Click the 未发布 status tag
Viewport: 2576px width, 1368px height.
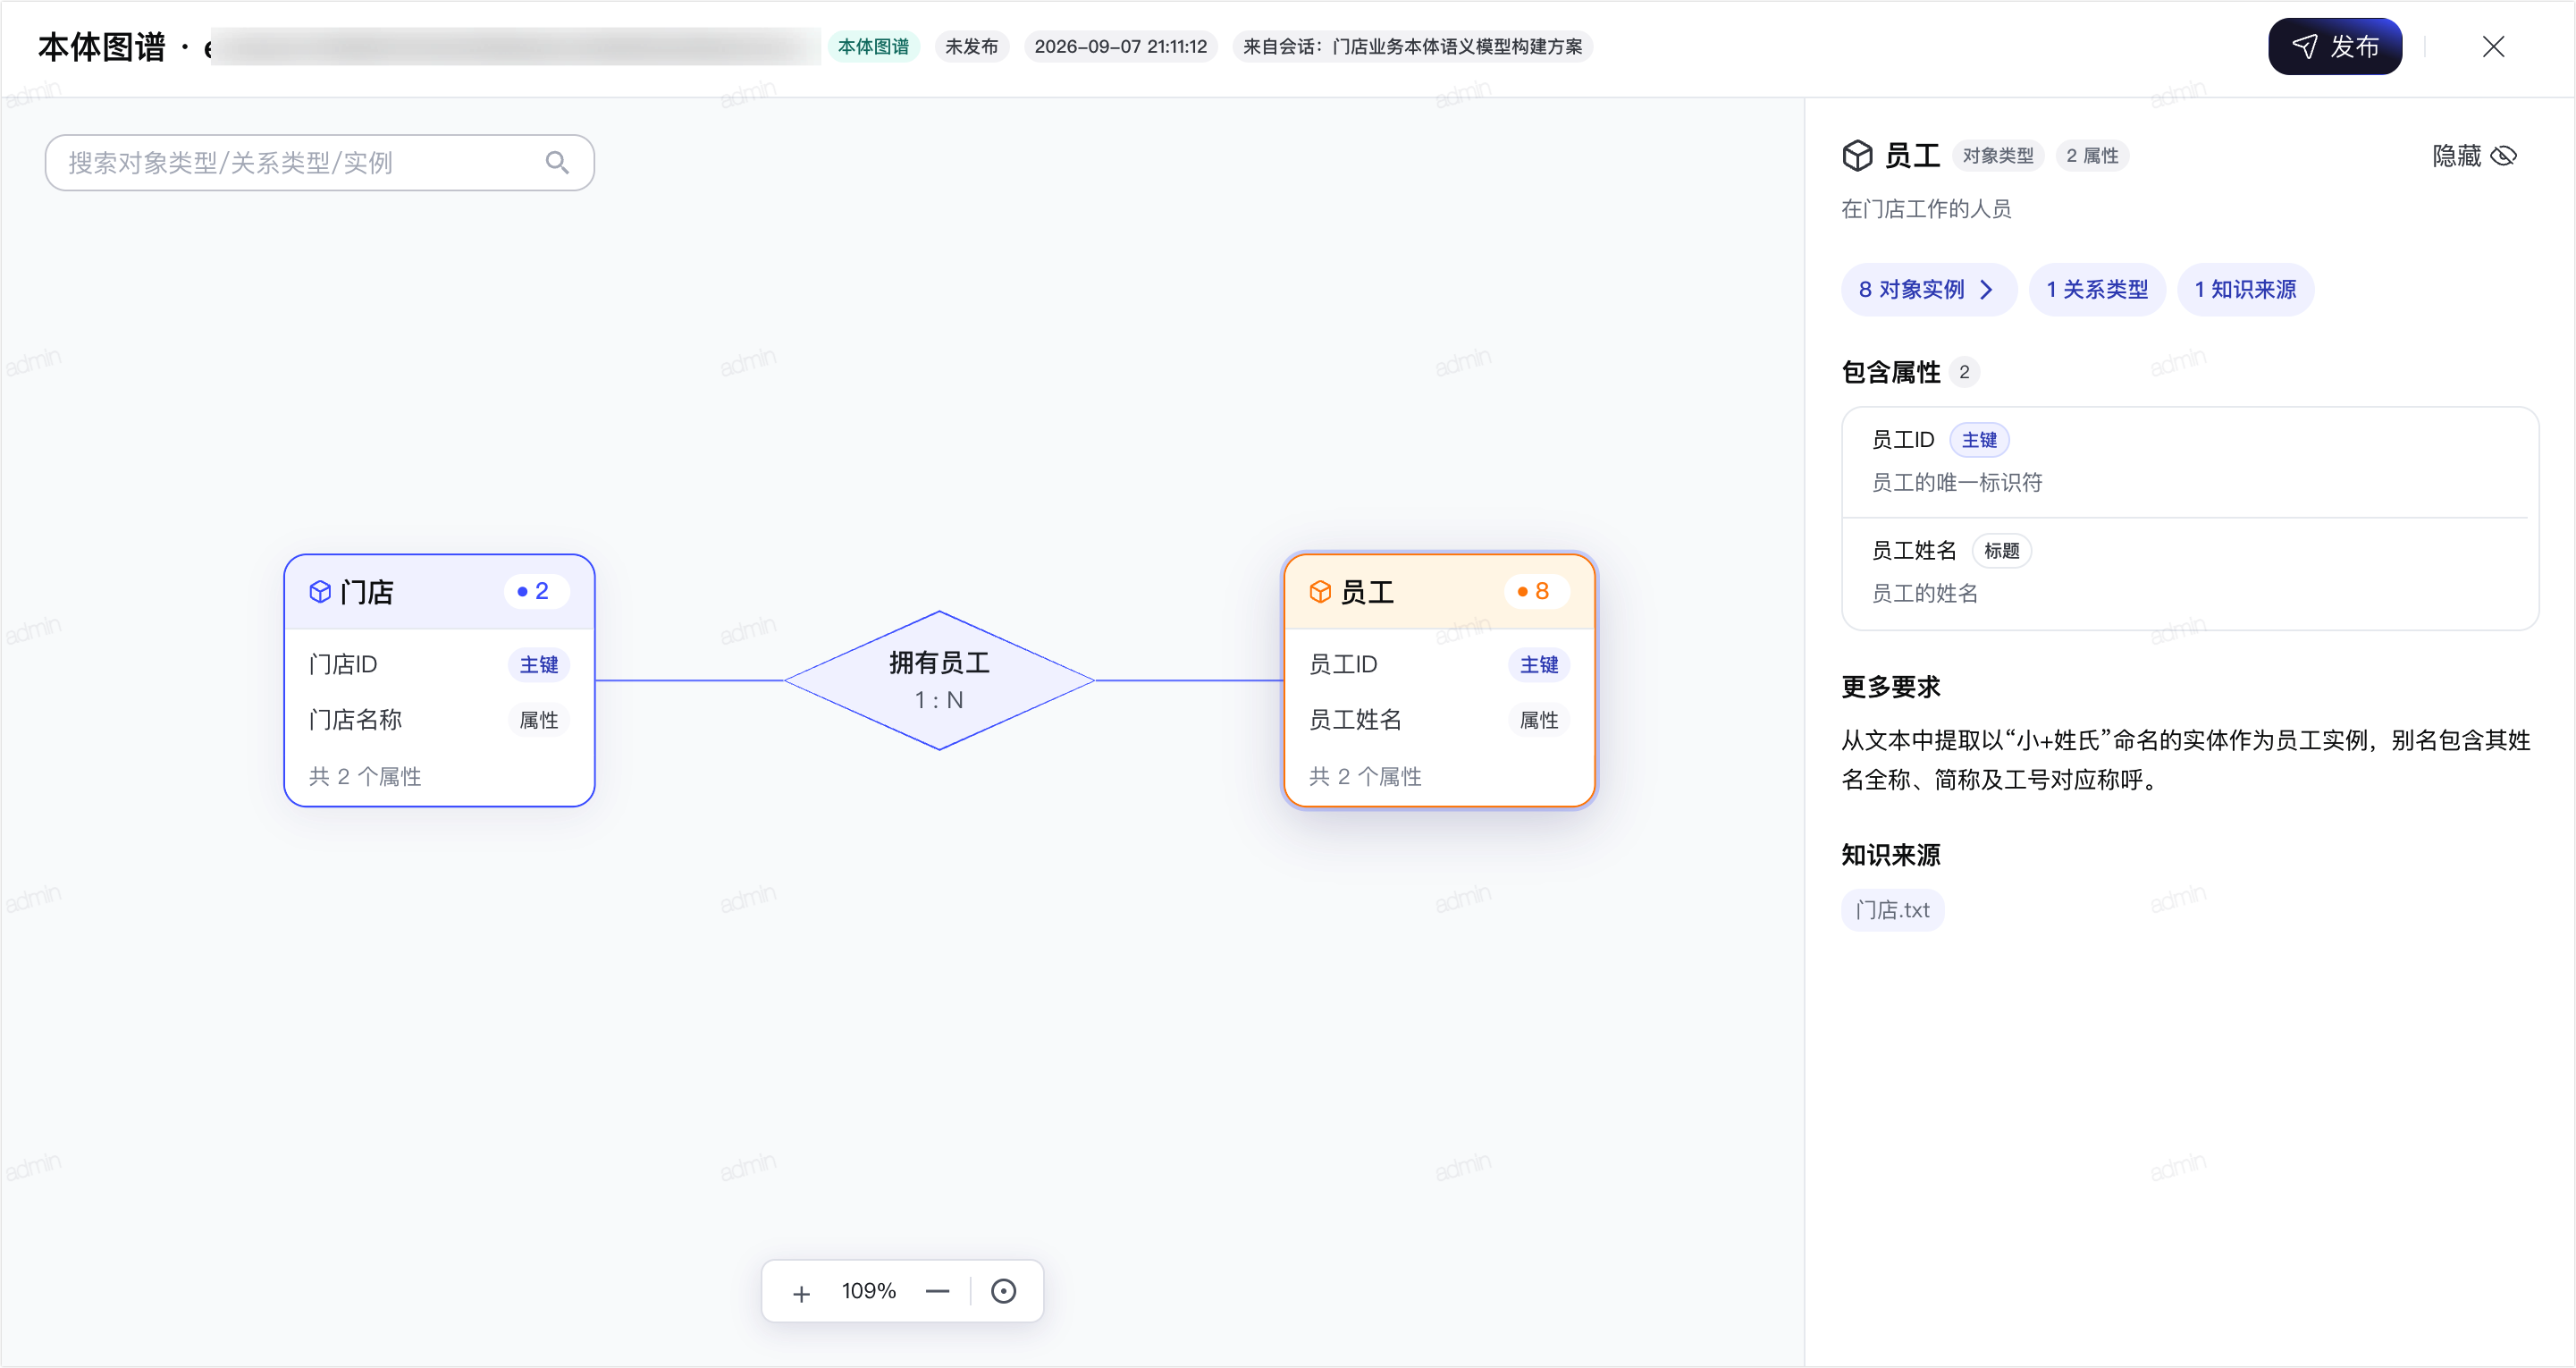tap(971, 47)
